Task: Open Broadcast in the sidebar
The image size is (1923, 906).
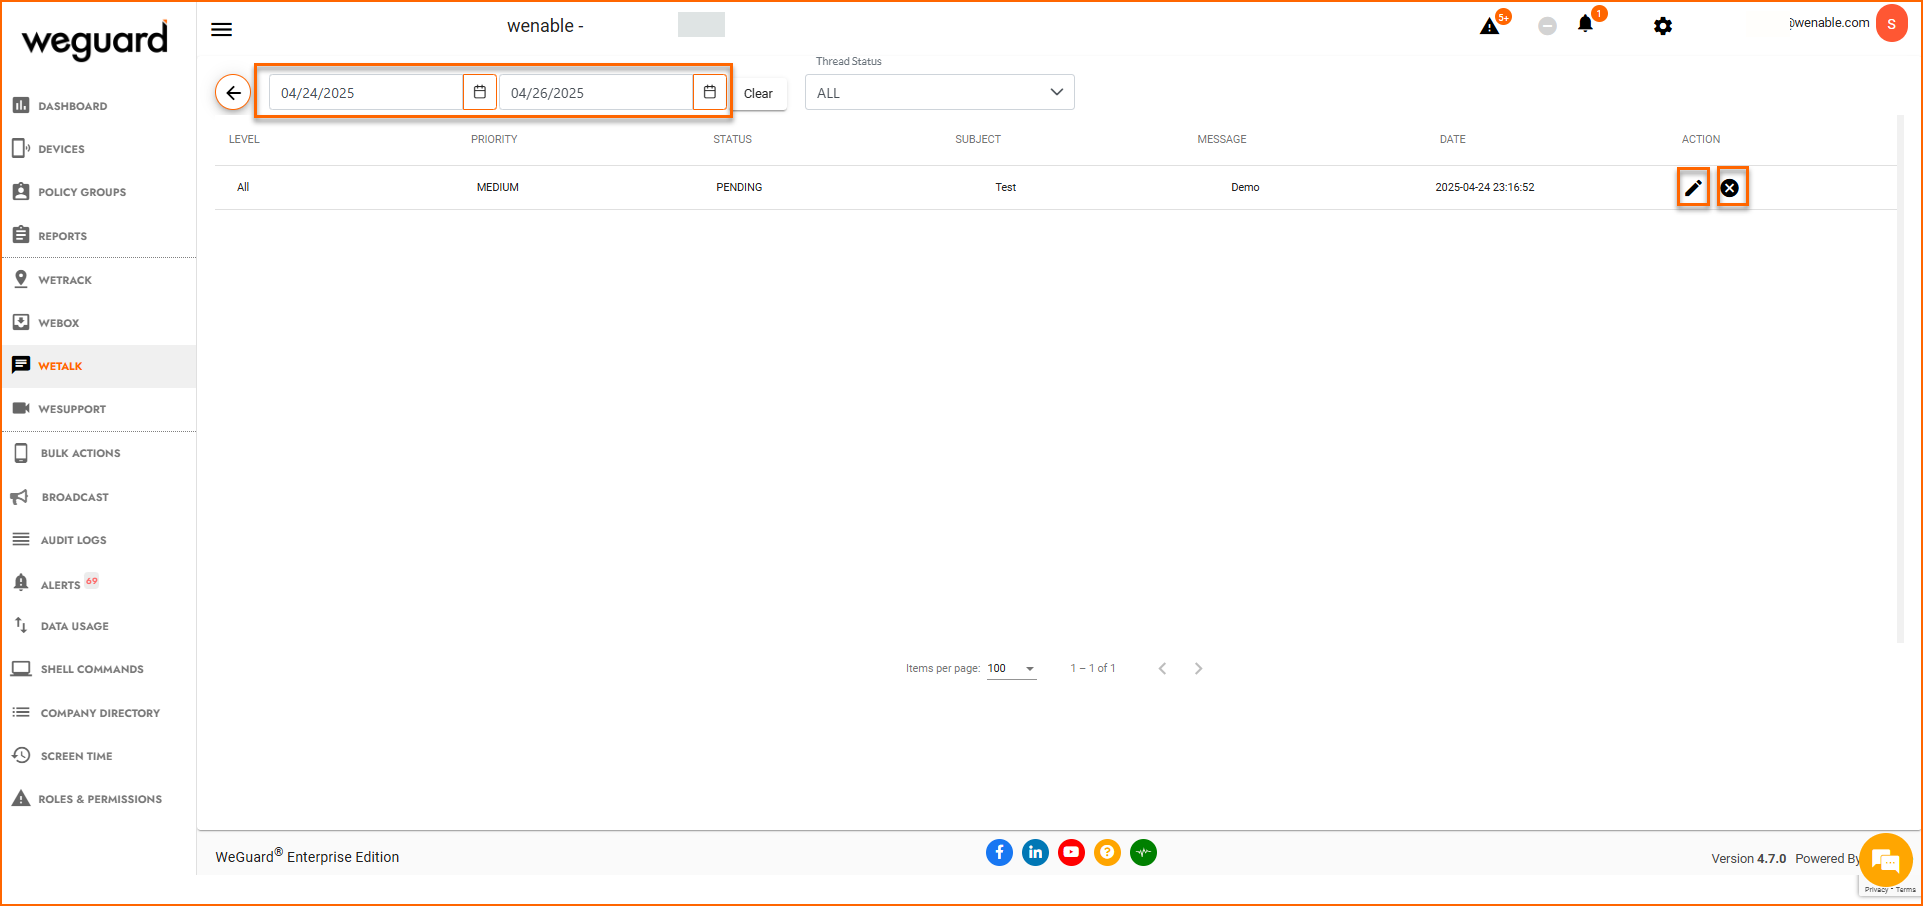Action: coord(98,496)
